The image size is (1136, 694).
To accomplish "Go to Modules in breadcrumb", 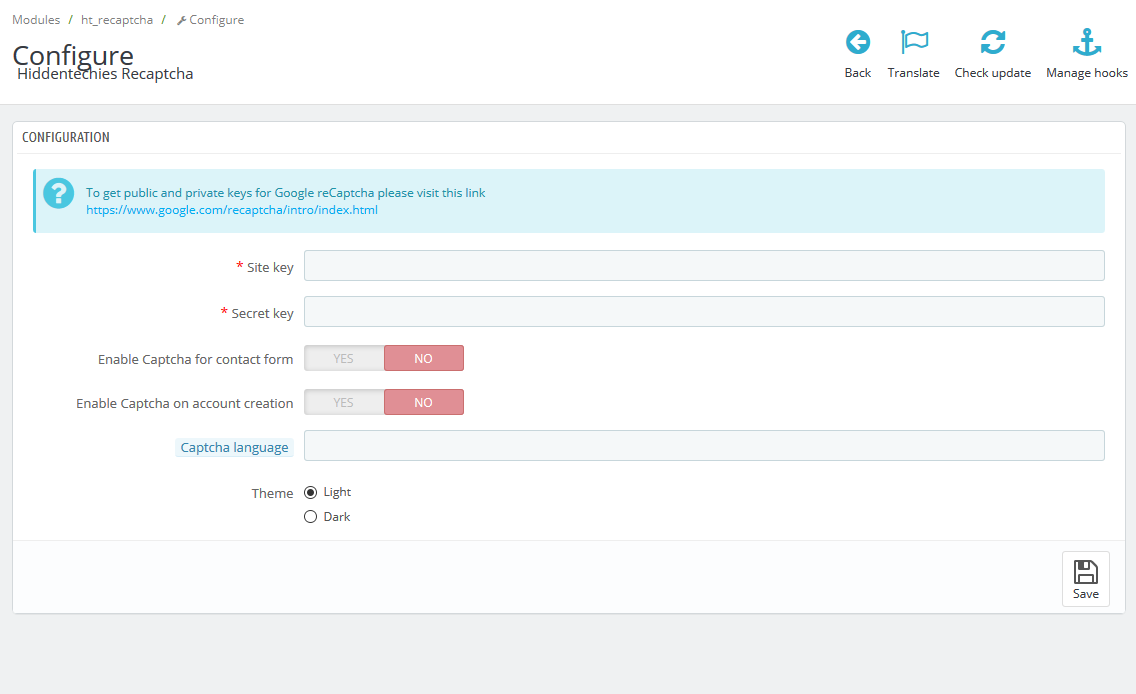I will (x=36, y=20).
